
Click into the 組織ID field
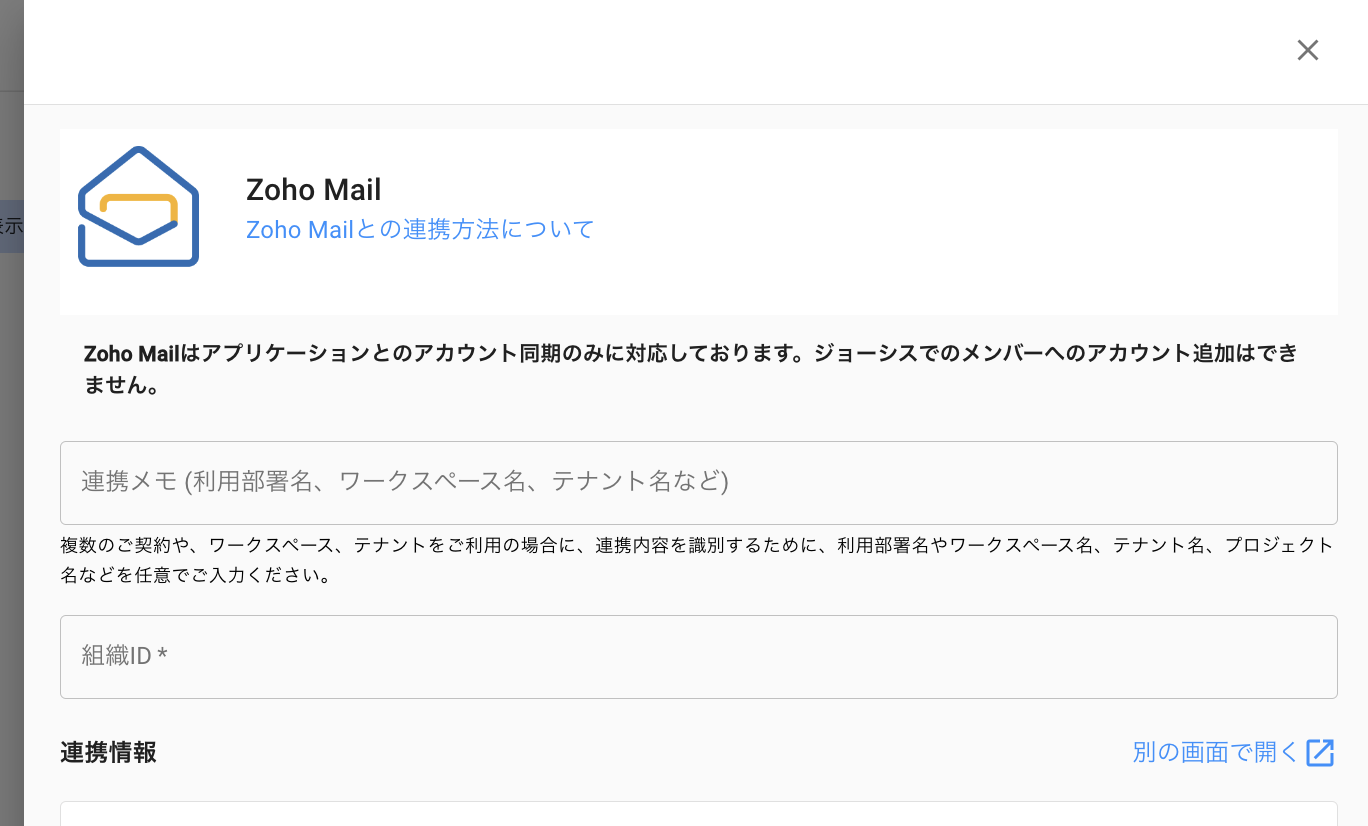698,656
